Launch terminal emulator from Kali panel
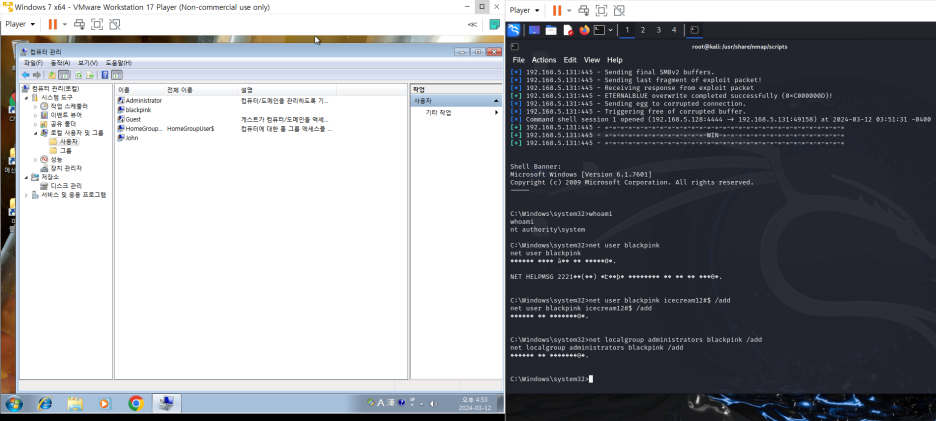 click(600, 30)
